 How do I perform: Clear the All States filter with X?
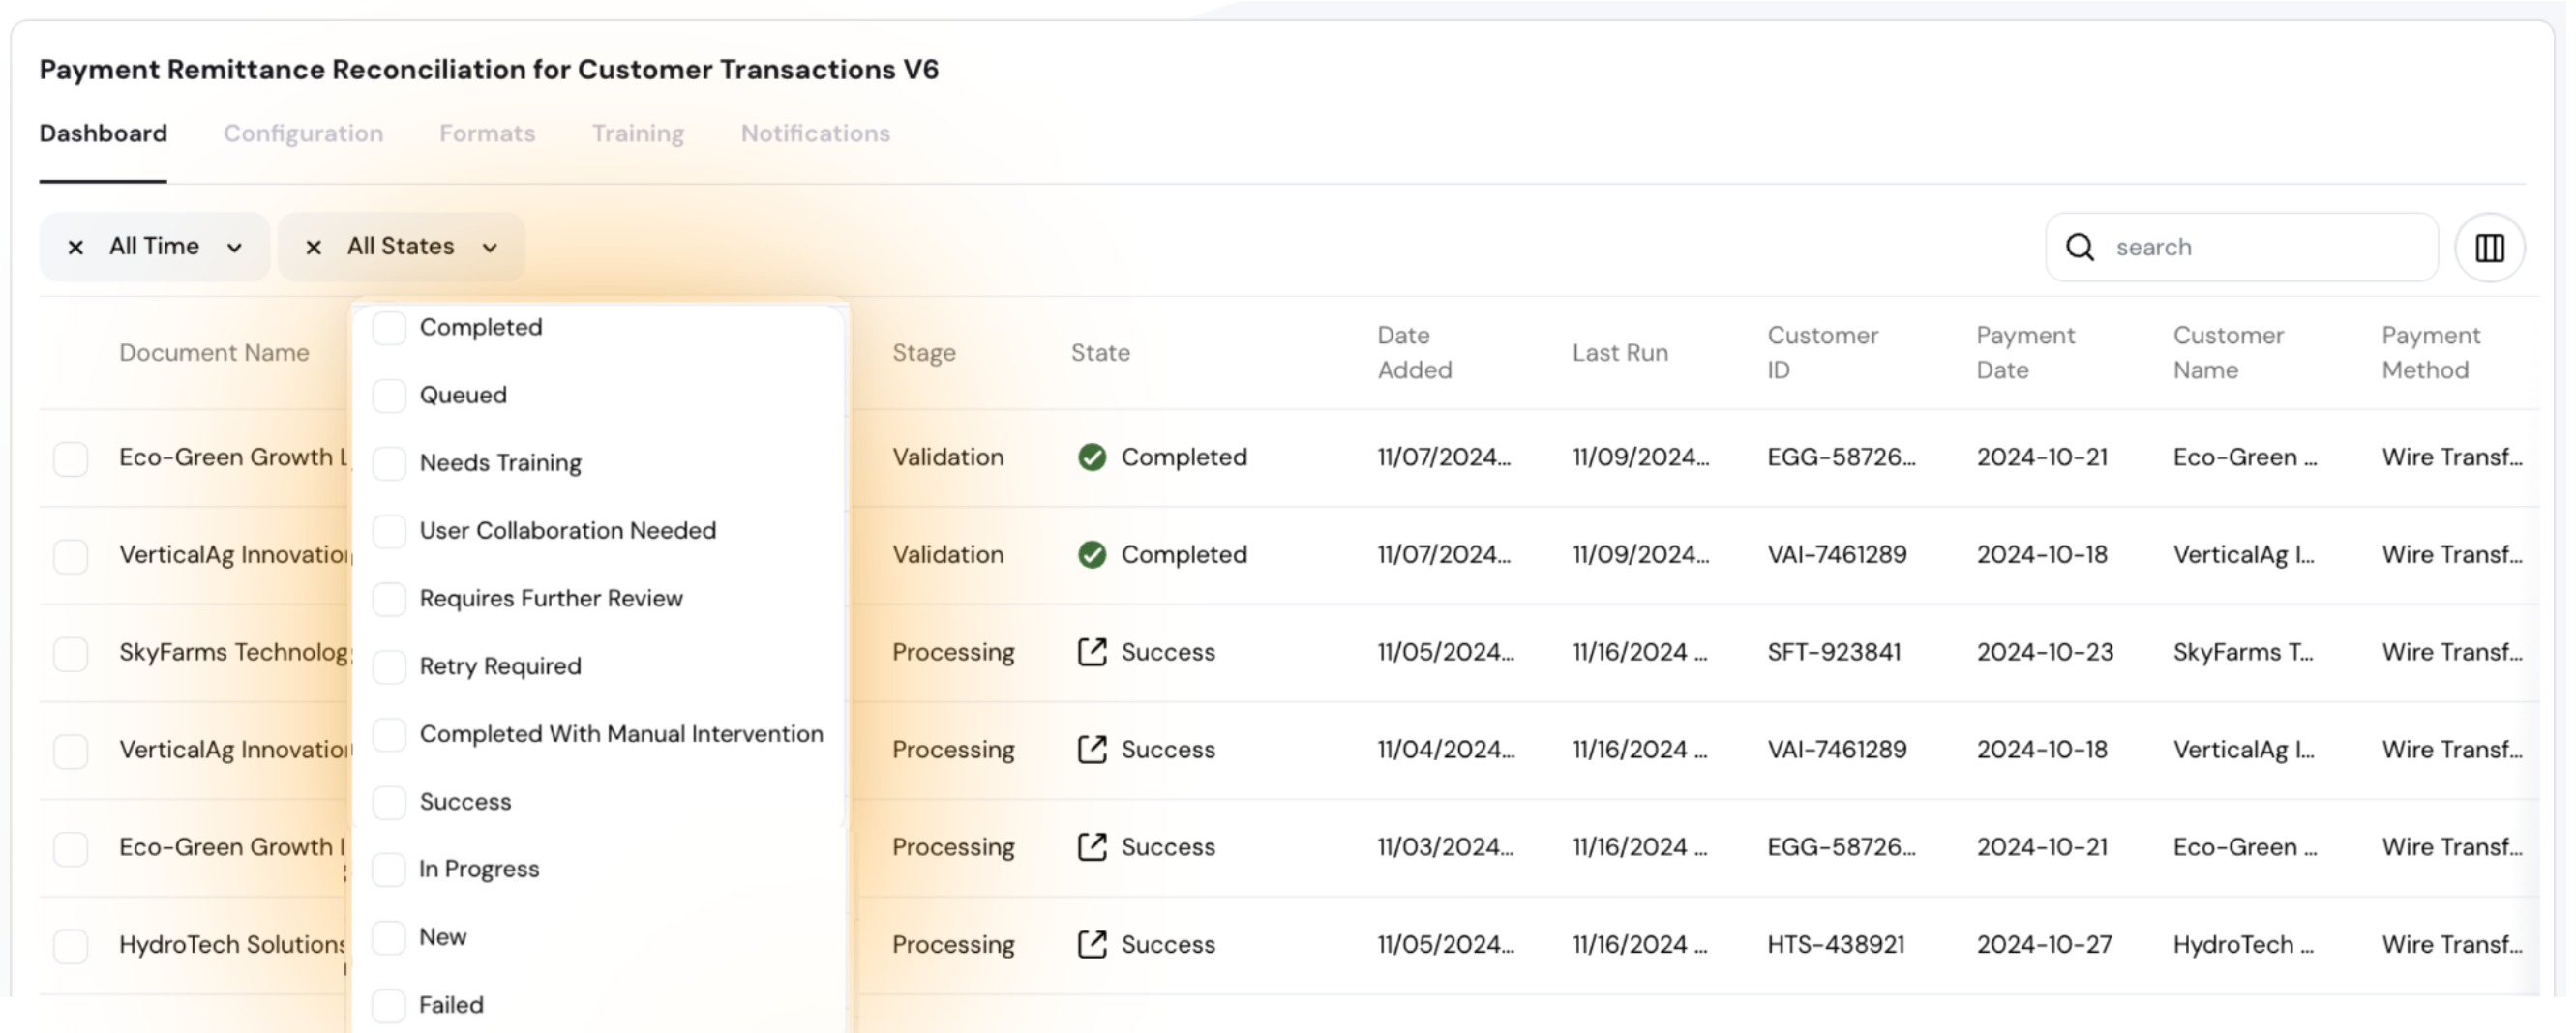tap(313, 247)
